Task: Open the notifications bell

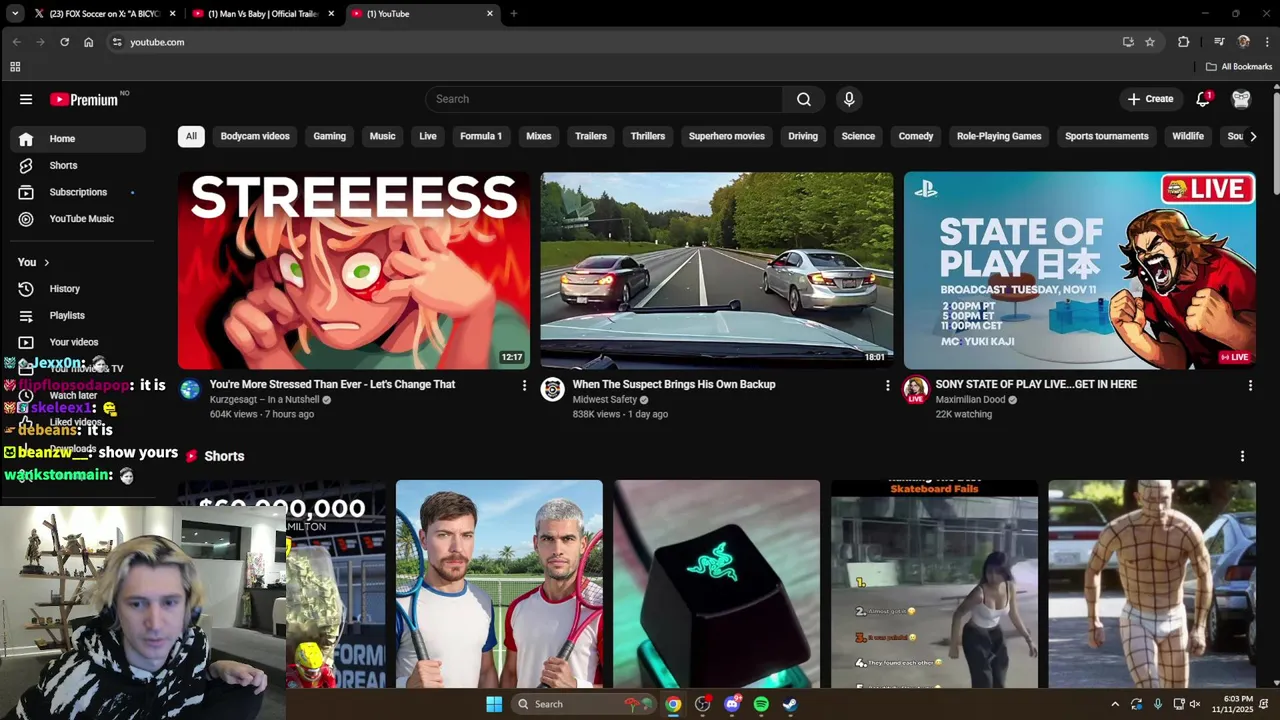Action: pos(1203,99)
